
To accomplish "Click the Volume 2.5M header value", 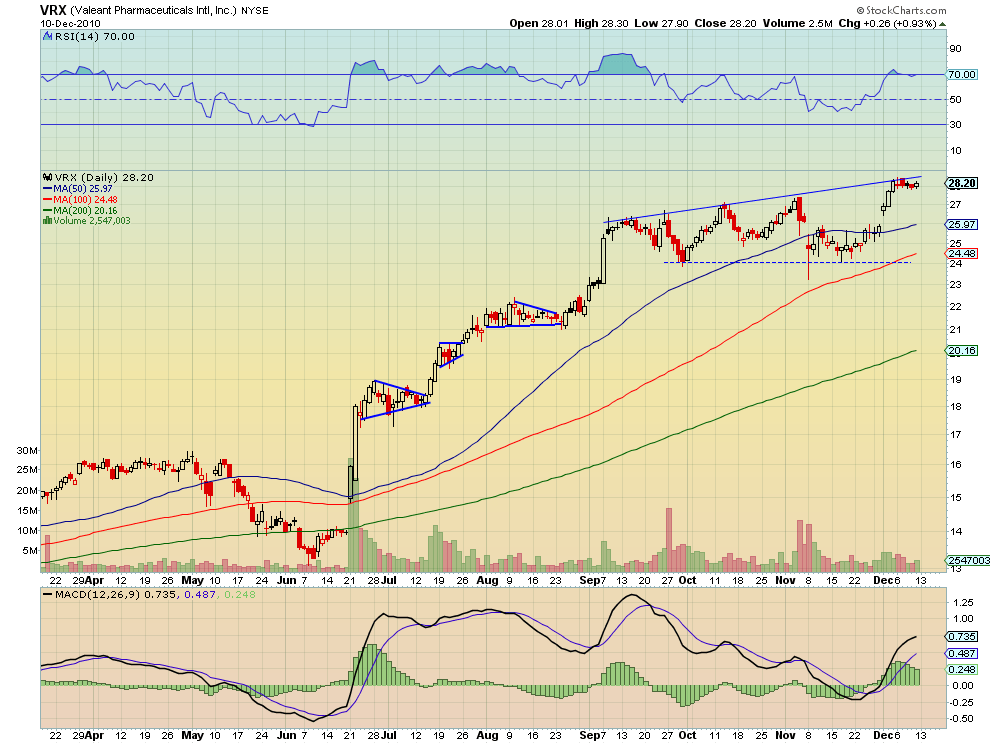I will [x=797, y=23].
